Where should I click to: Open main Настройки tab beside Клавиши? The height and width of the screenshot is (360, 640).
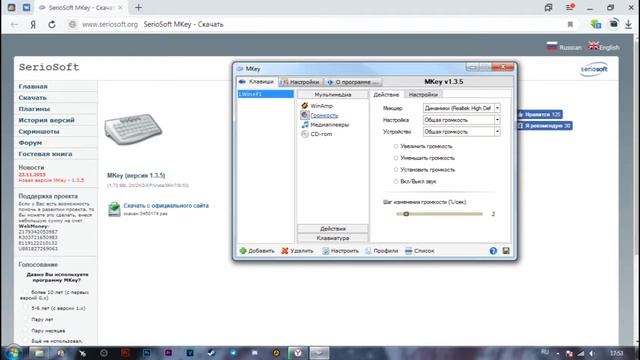pos(301,82)
